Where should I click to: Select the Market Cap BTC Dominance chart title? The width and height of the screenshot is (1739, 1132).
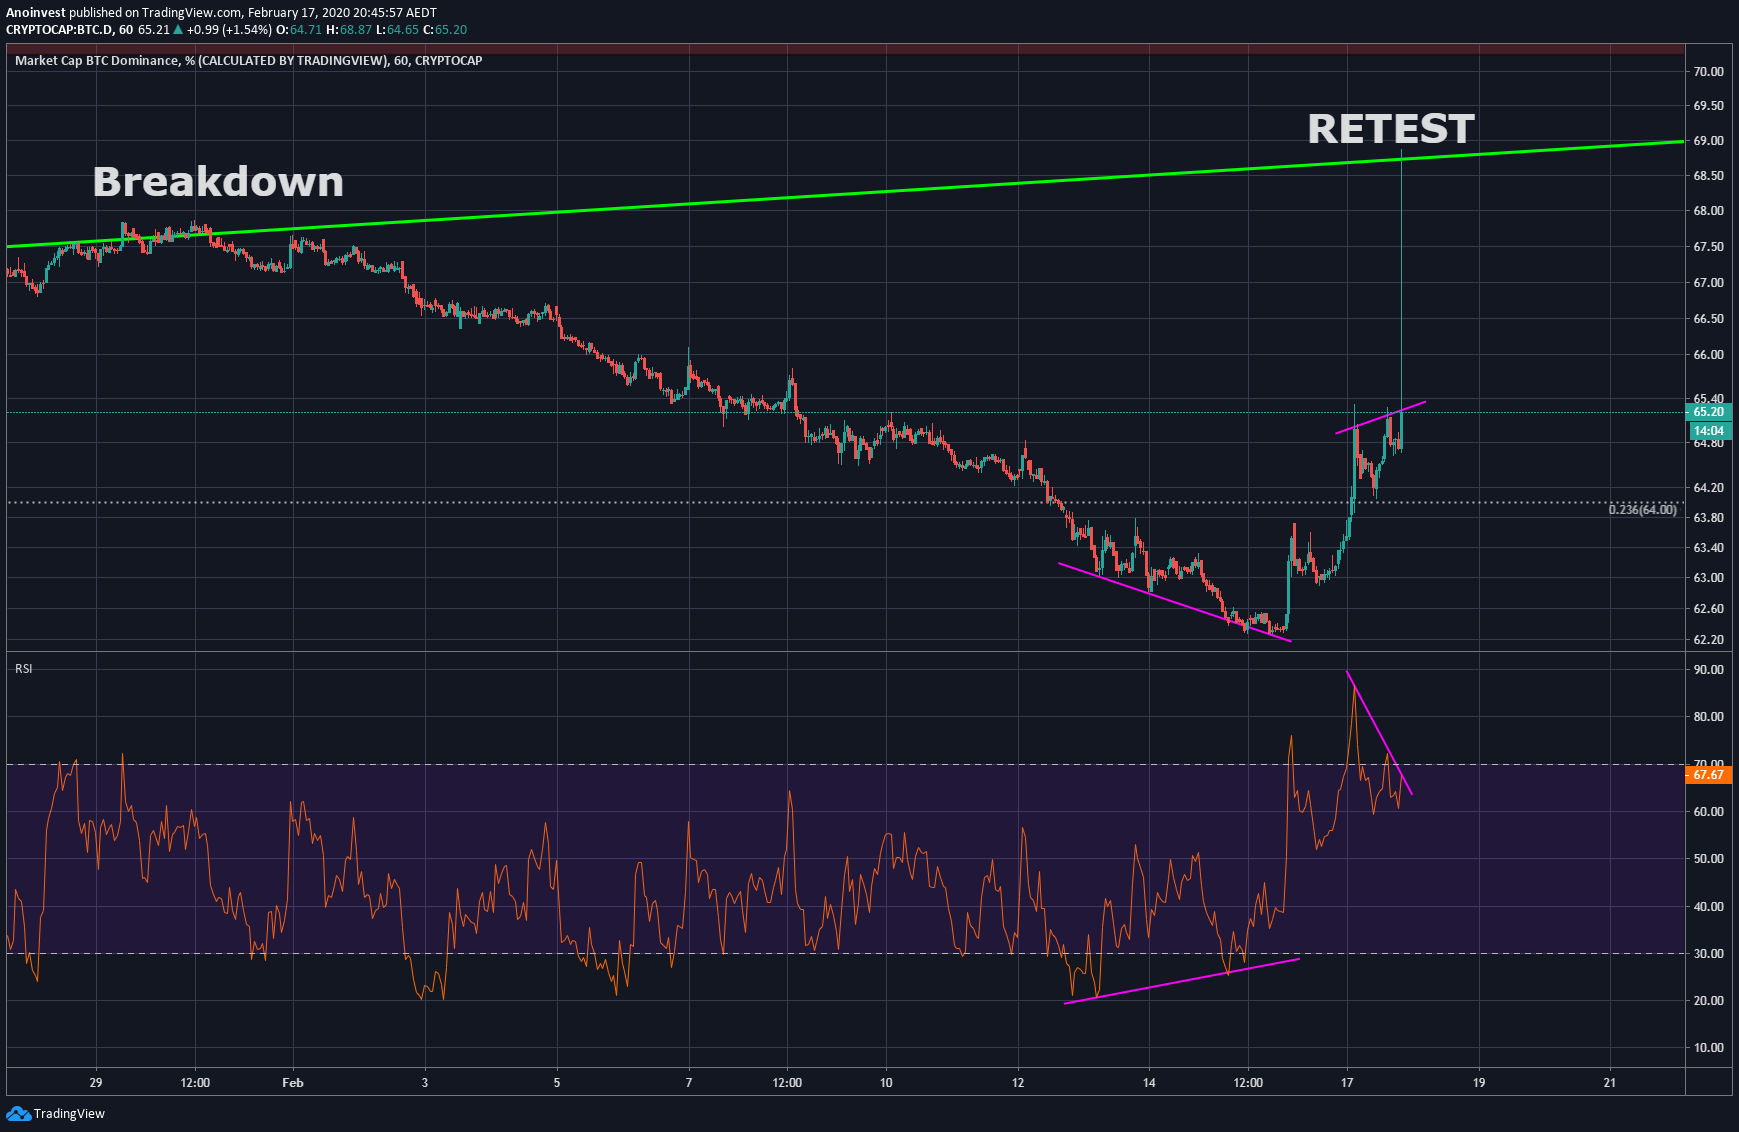[249, 61]
